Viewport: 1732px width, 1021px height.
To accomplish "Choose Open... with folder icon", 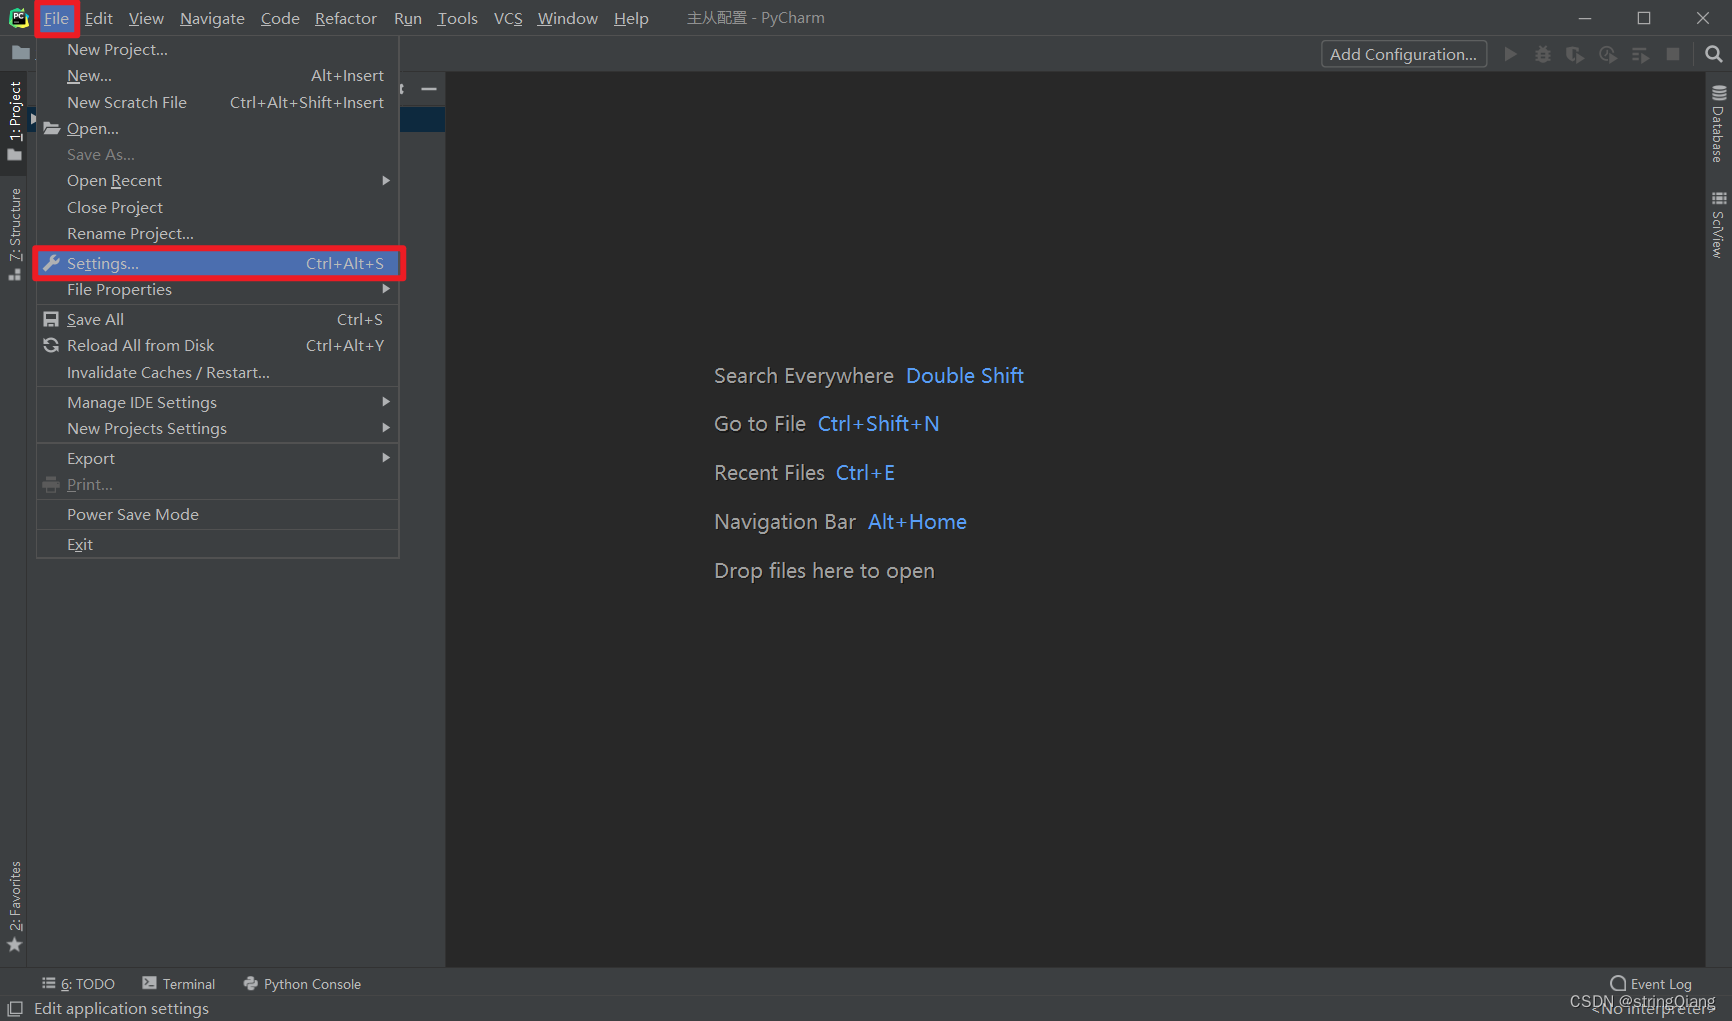I will (218, 128).
